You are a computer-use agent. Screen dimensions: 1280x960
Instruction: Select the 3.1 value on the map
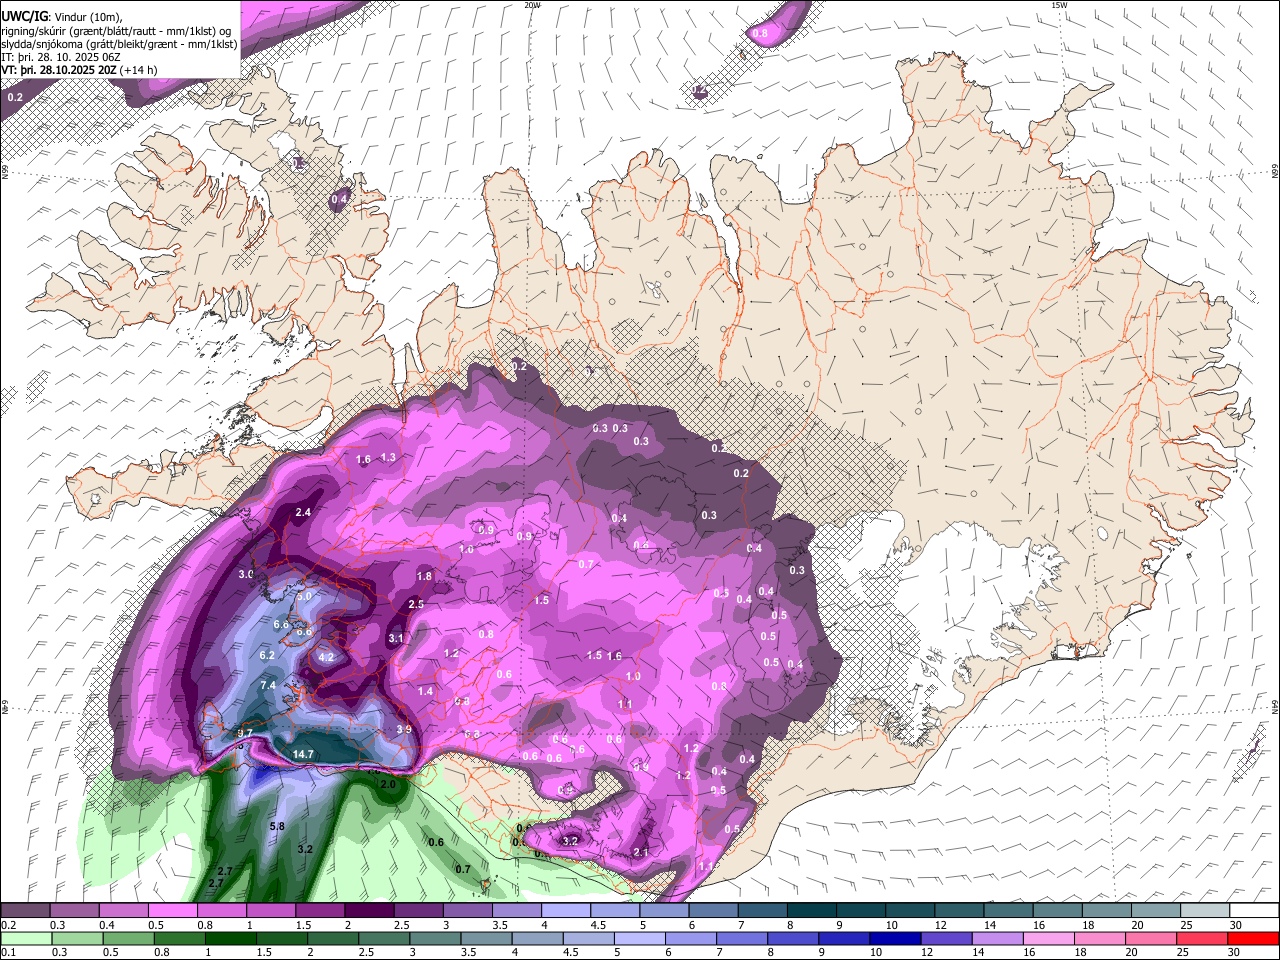pos(396,638)
